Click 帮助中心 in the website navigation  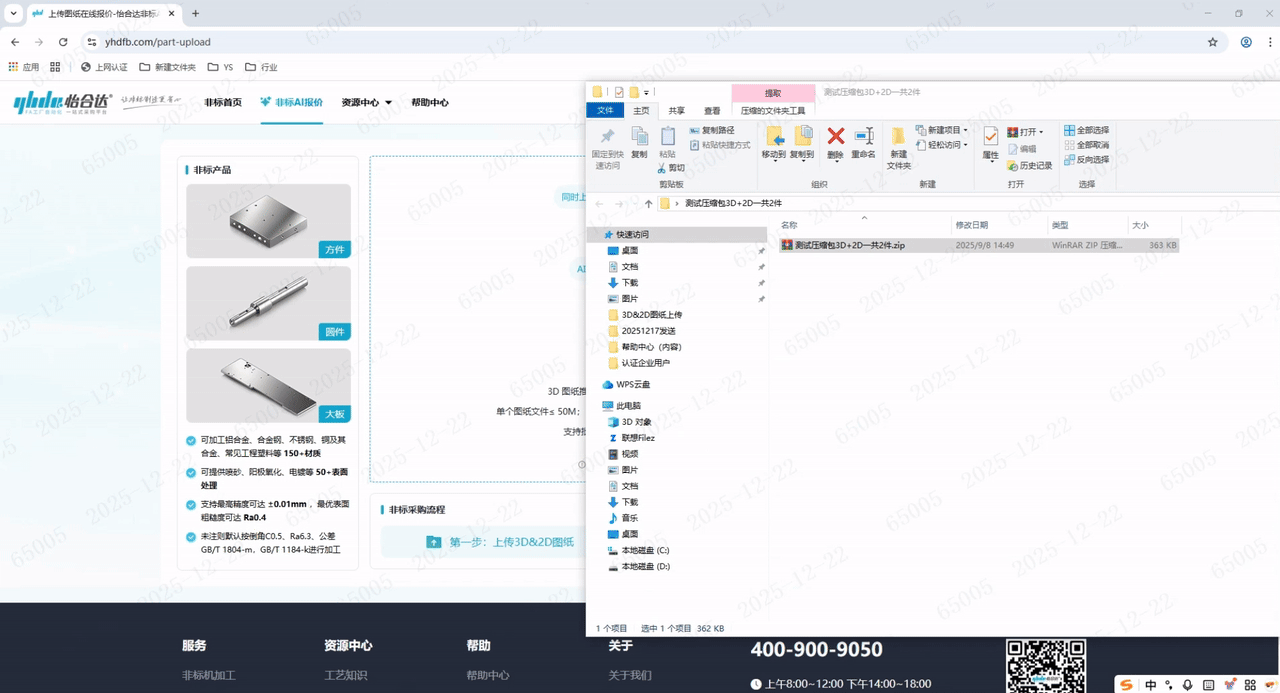(x=429, y=102)
